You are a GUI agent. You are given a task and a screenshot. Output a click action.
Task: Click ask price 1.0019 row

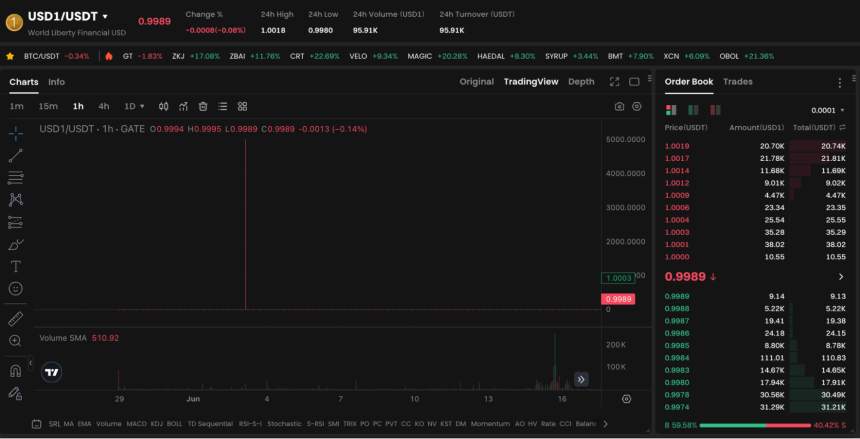click(x=755, y=146)
